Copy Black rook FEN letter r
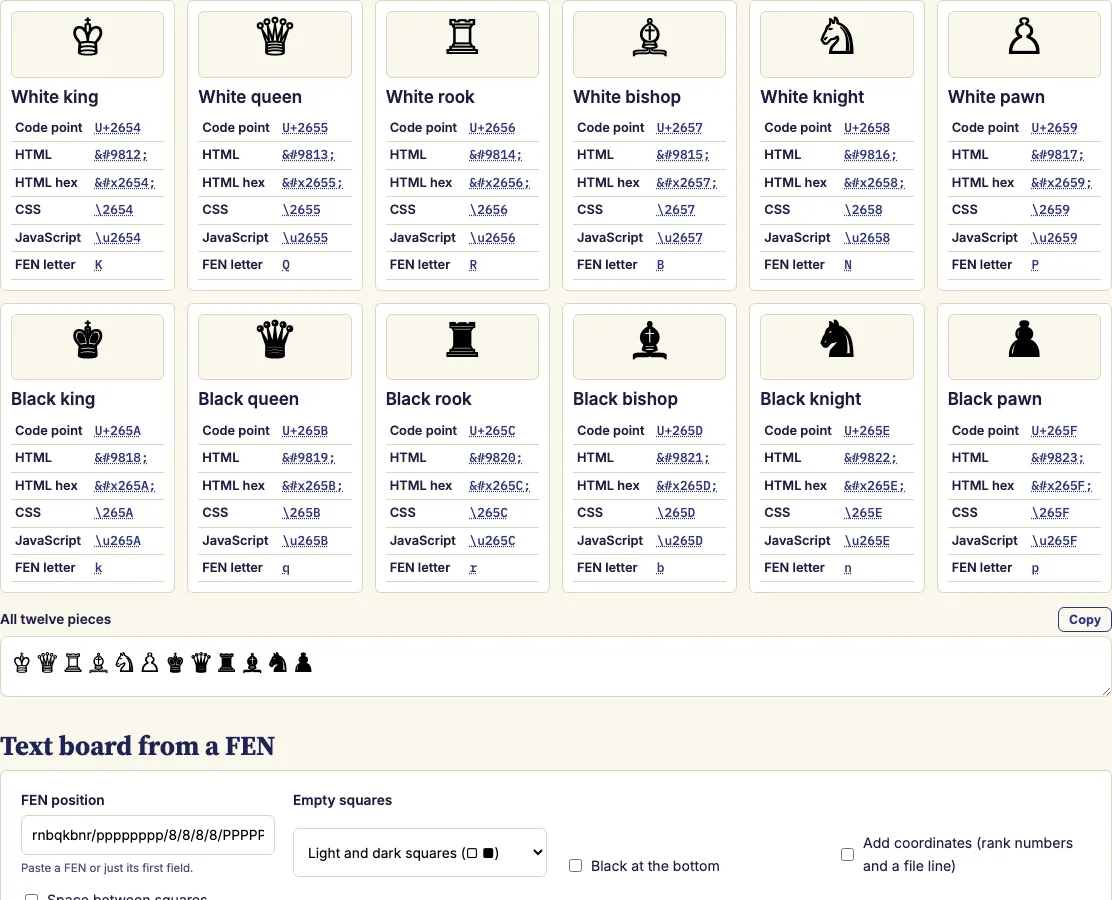Image resolution: width=1112 pixels, height=900 pixels. 473,568
